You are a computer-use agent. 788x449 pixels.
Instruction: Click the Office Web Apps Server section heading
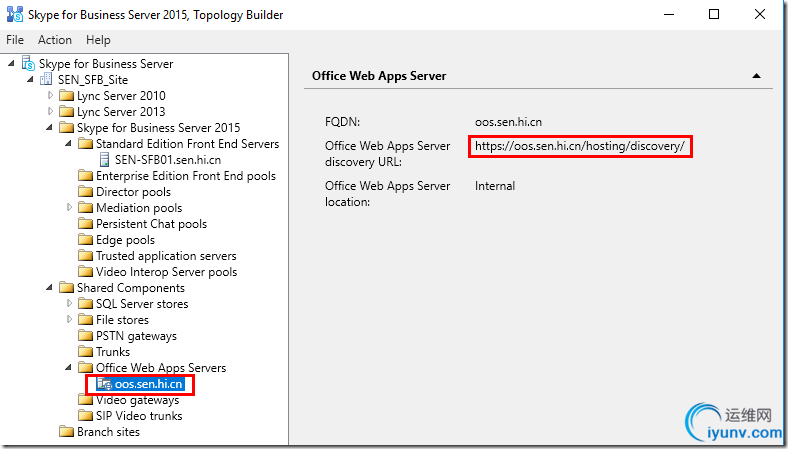tap(379, 76)
